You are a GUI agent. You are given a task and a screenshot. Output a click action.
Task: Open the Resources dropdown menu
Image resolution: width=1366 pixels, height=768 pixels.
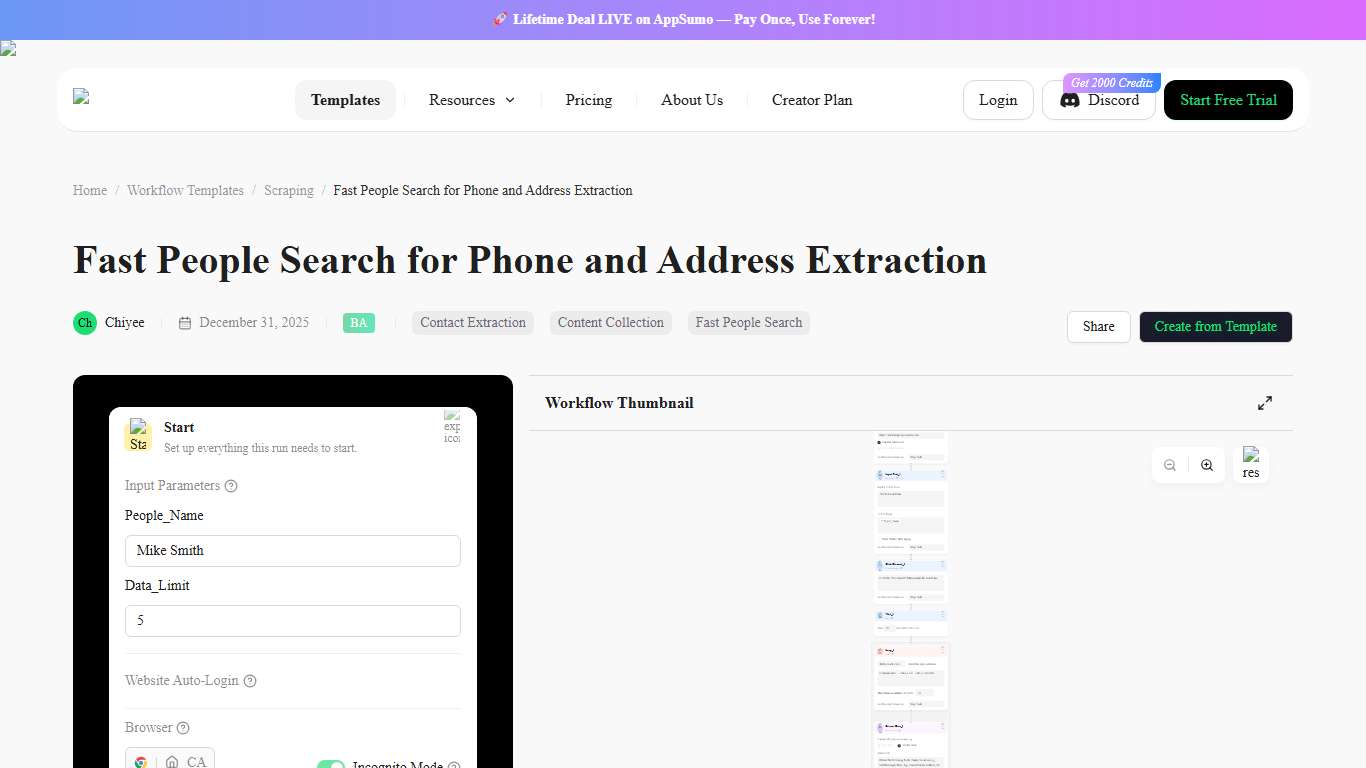[x=471, y=100]
